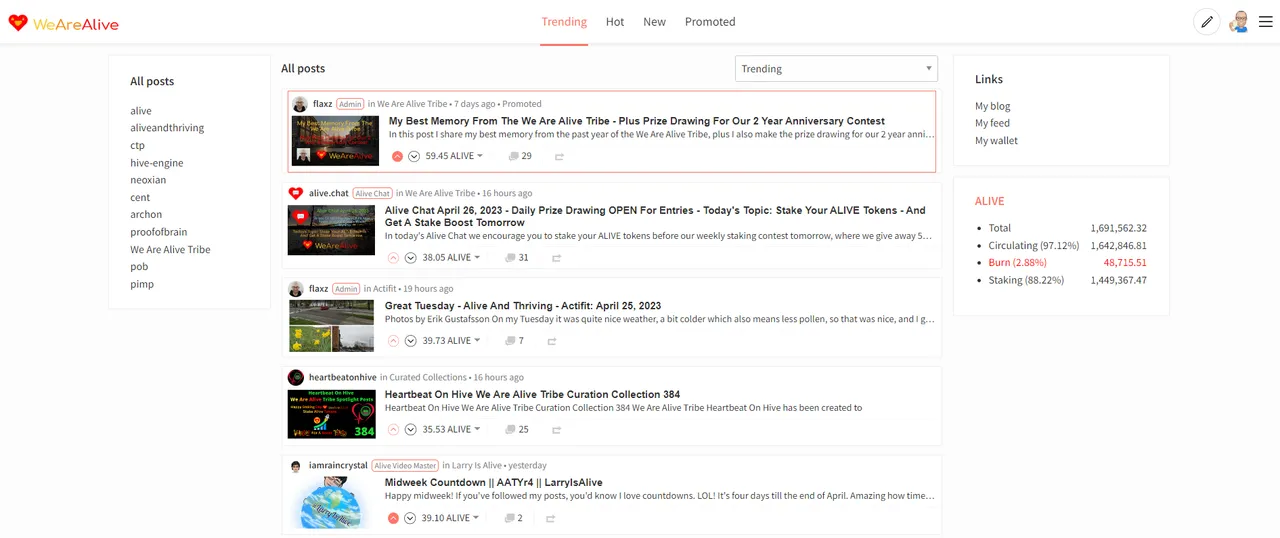Open Alive Chat April 26 post thumbnail
The height and width of the screenshot is (538, 1280).
point(331,230)
